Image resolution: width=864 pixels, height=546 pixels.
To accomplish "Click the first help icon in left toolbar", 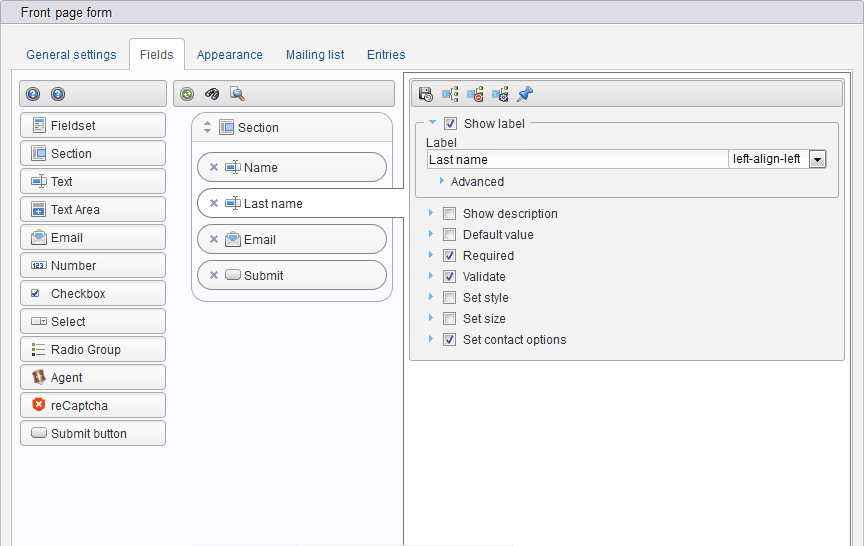I will pos(33,94).
